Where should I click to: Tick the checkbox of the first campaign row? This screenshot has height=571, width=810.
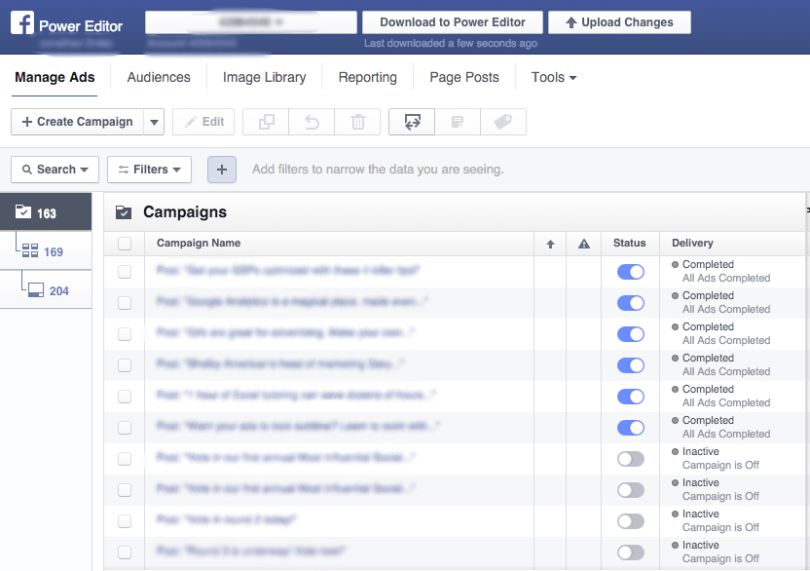pyautogui.click(x=124, y=272)
